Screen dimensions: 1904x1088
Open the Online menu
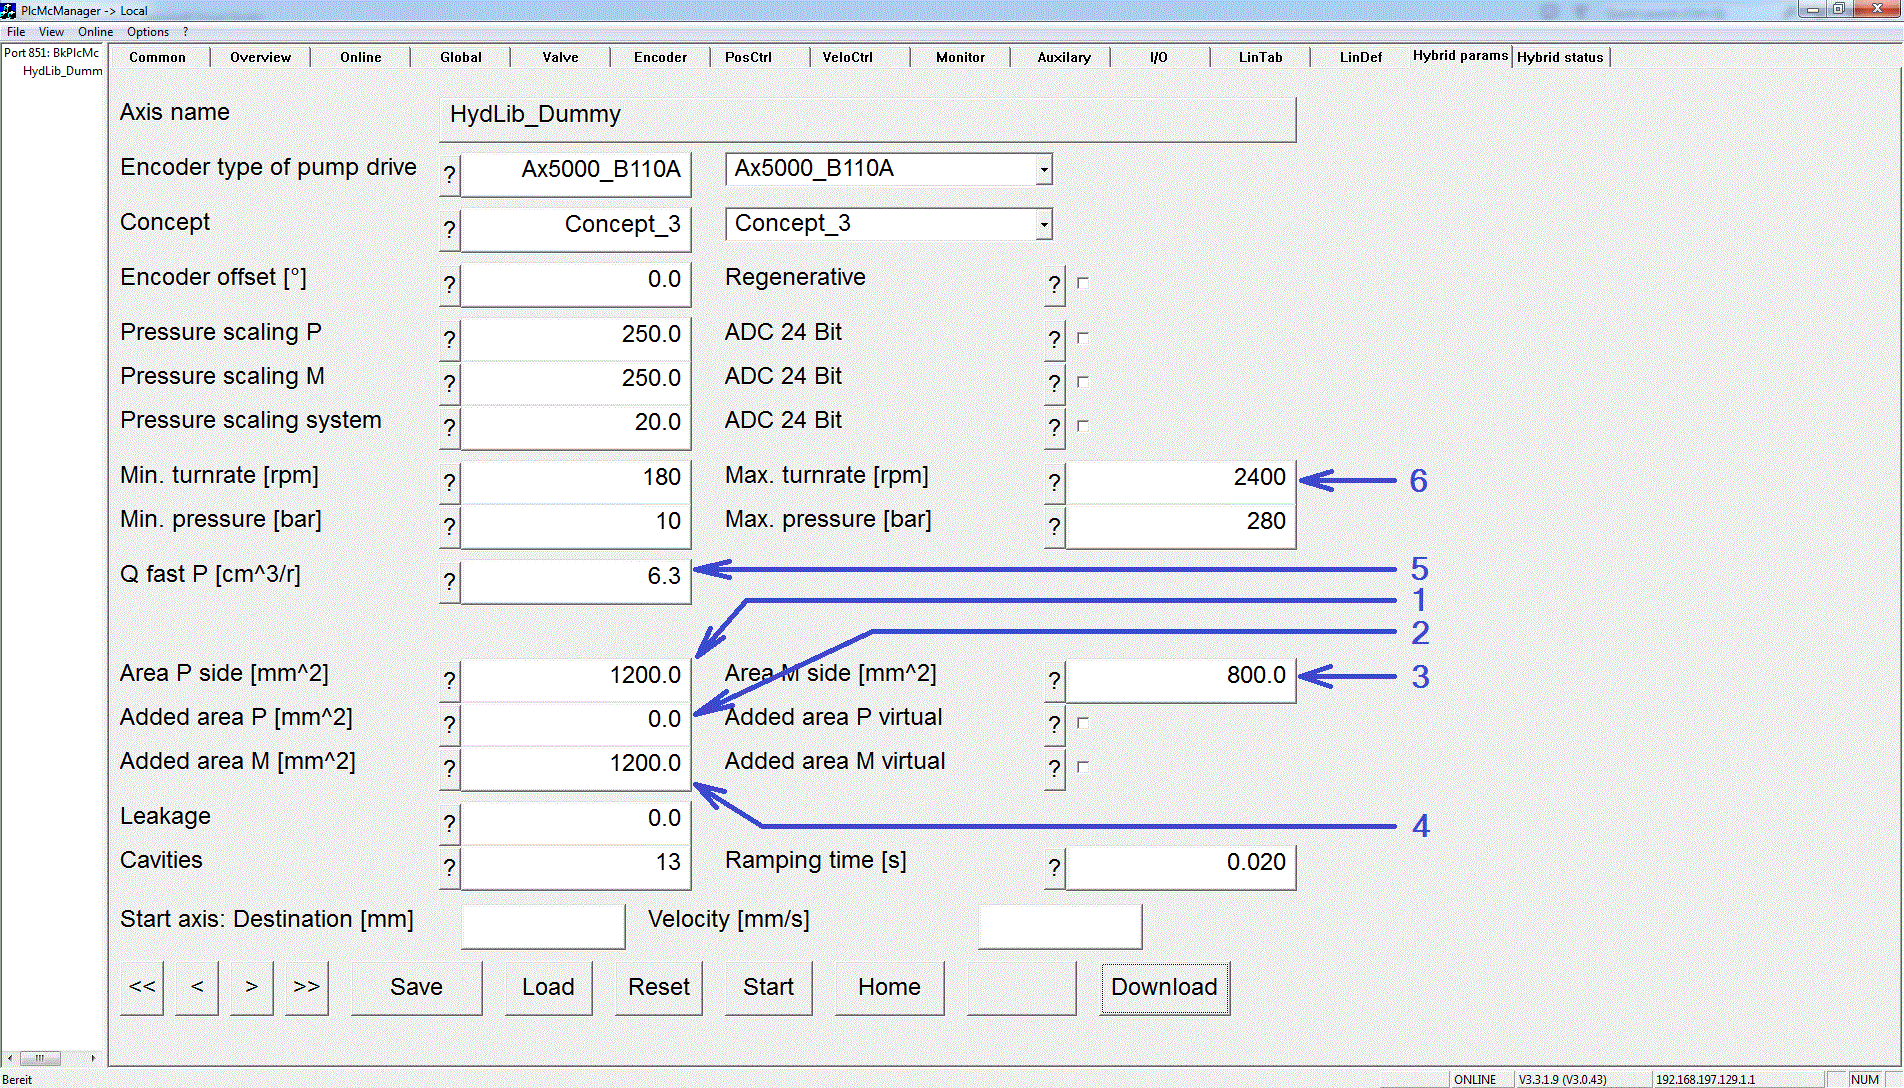pyautogui.click(x=95, y=32)
